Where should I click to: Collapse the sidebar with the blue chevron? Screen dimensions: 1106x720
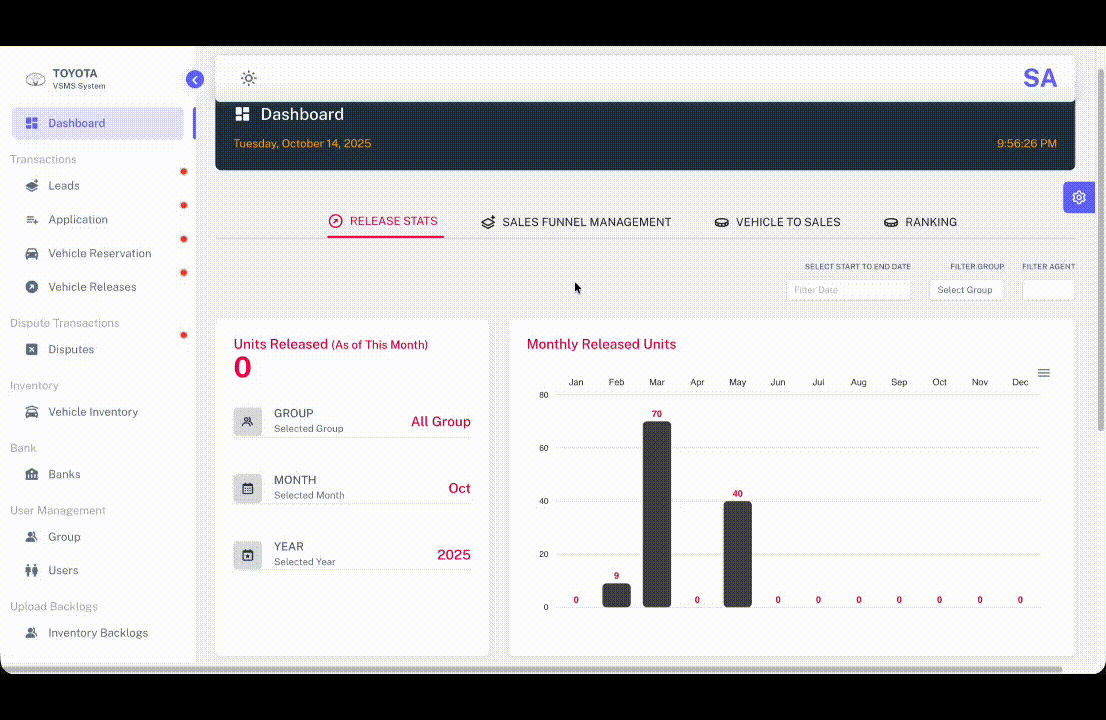(x=195, y=78)
